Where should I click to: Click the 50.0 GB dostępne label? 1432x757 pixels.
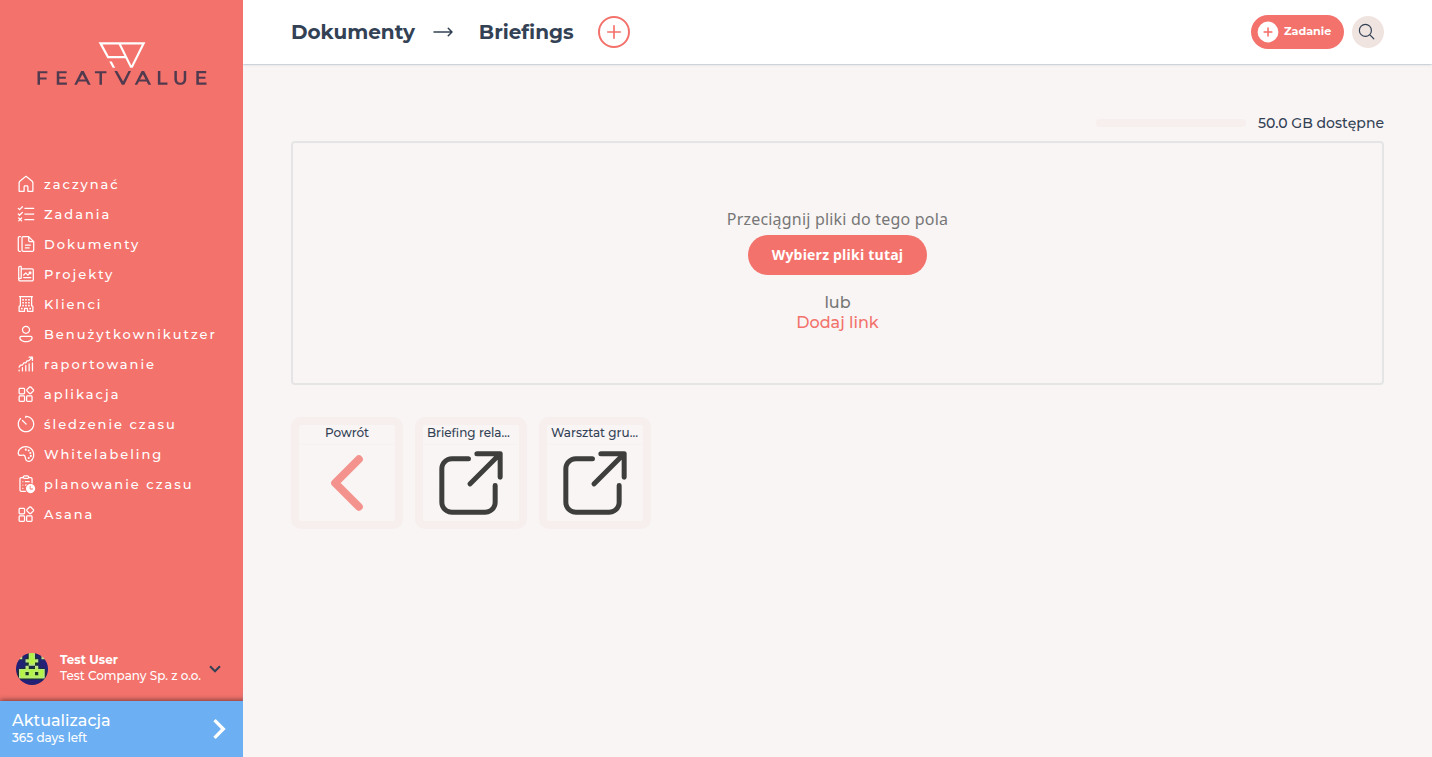1321,123
